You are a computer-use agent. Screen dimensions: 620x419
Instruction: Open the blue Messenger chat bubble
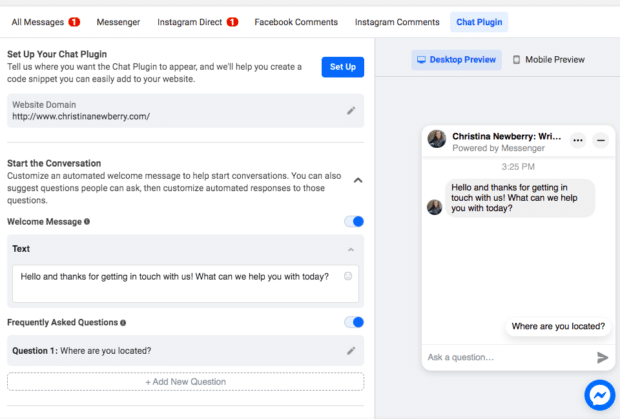tap(599, 395)
